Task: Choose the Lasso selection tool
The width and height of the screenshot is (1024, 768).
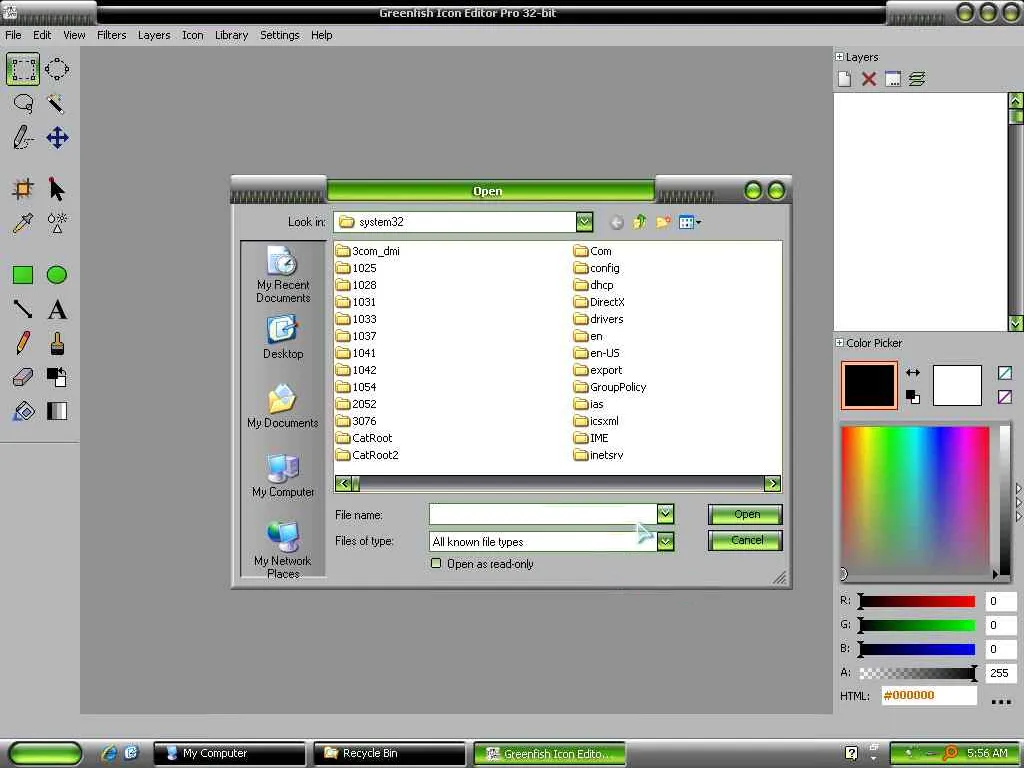Action: pos(23,104)
